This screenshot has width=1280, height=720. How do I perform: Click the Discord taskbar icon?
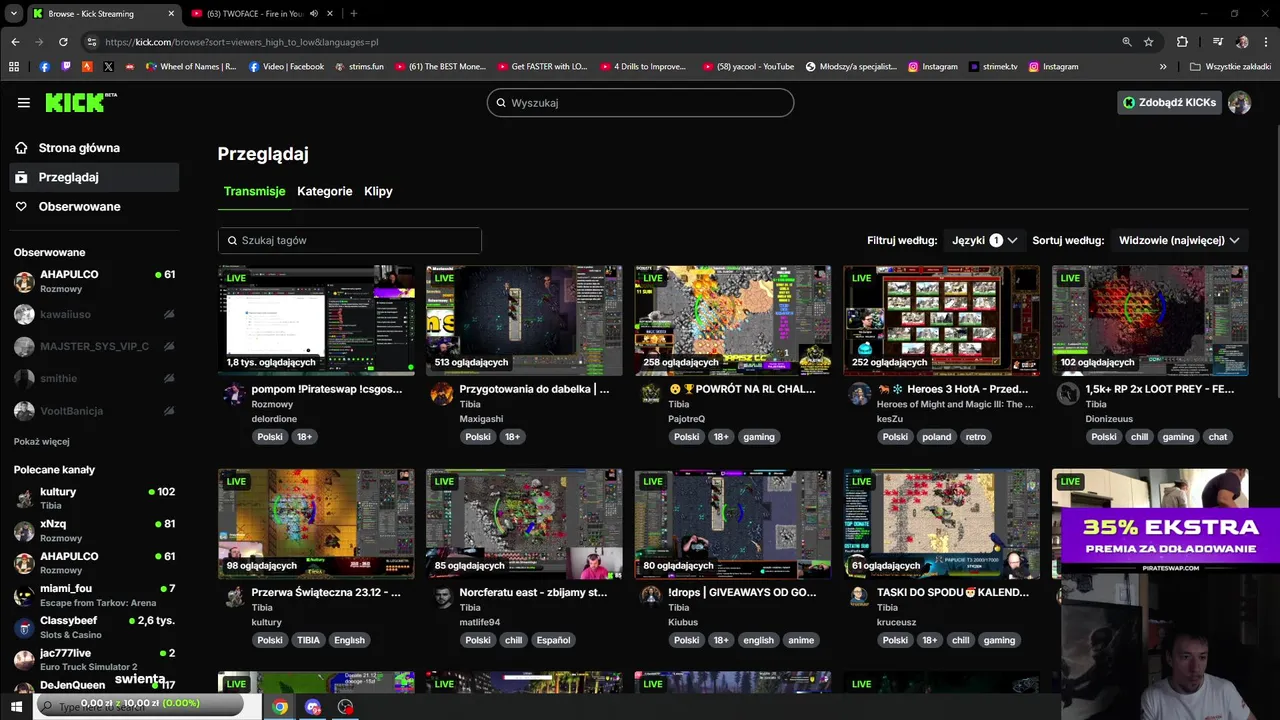coord(313,707)
